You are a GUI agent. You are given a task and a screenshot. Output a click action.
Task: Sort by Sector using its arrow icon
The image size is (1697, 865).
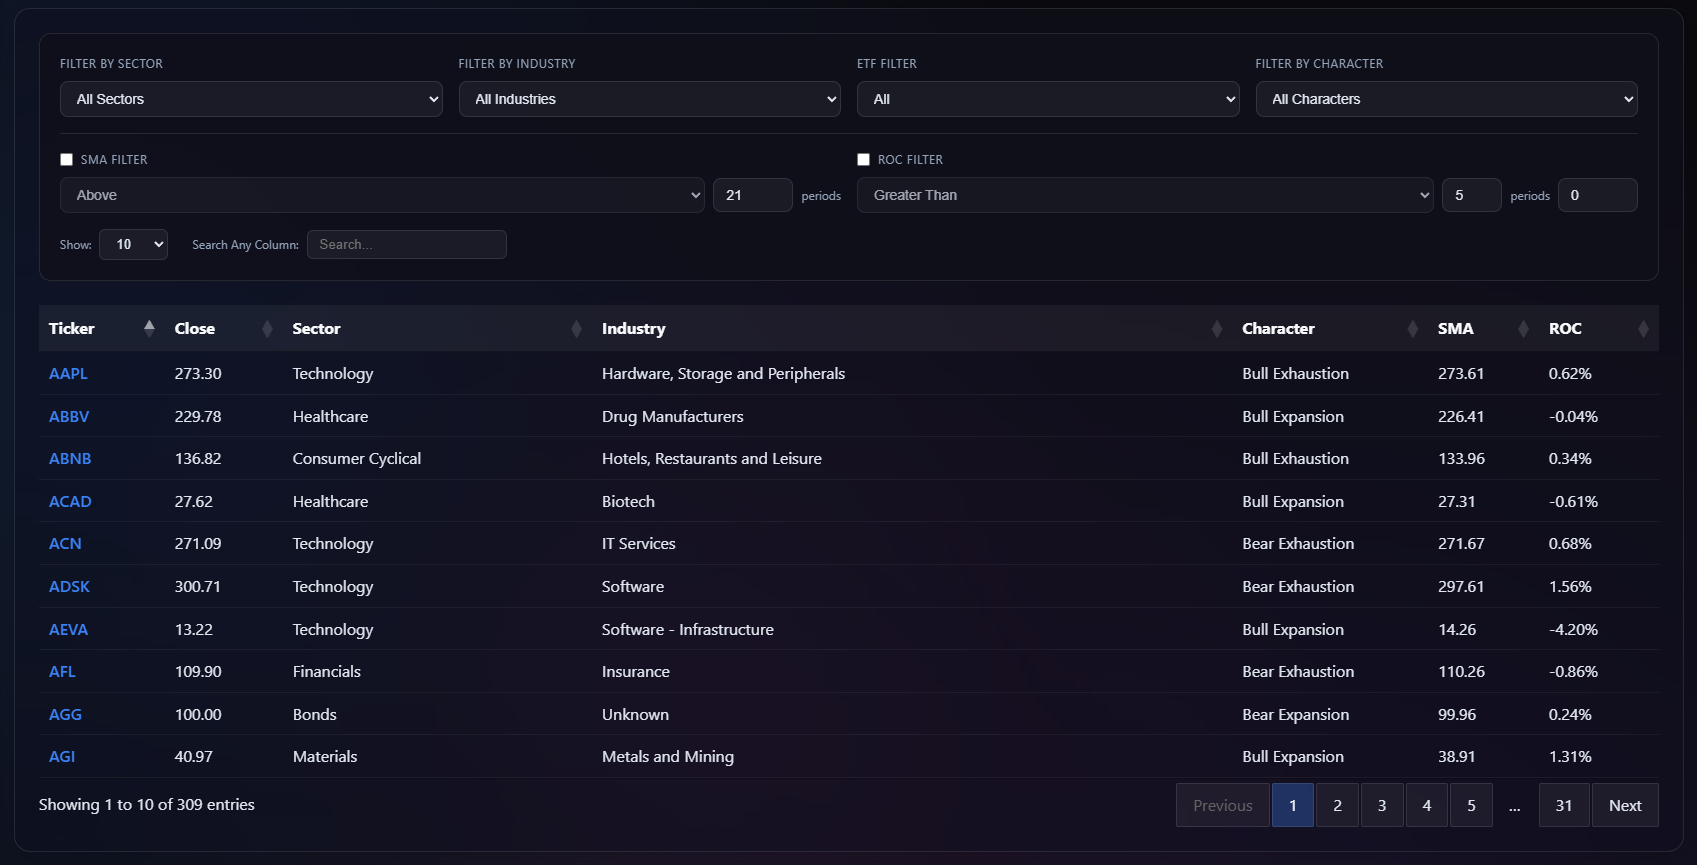coord(576,329)
